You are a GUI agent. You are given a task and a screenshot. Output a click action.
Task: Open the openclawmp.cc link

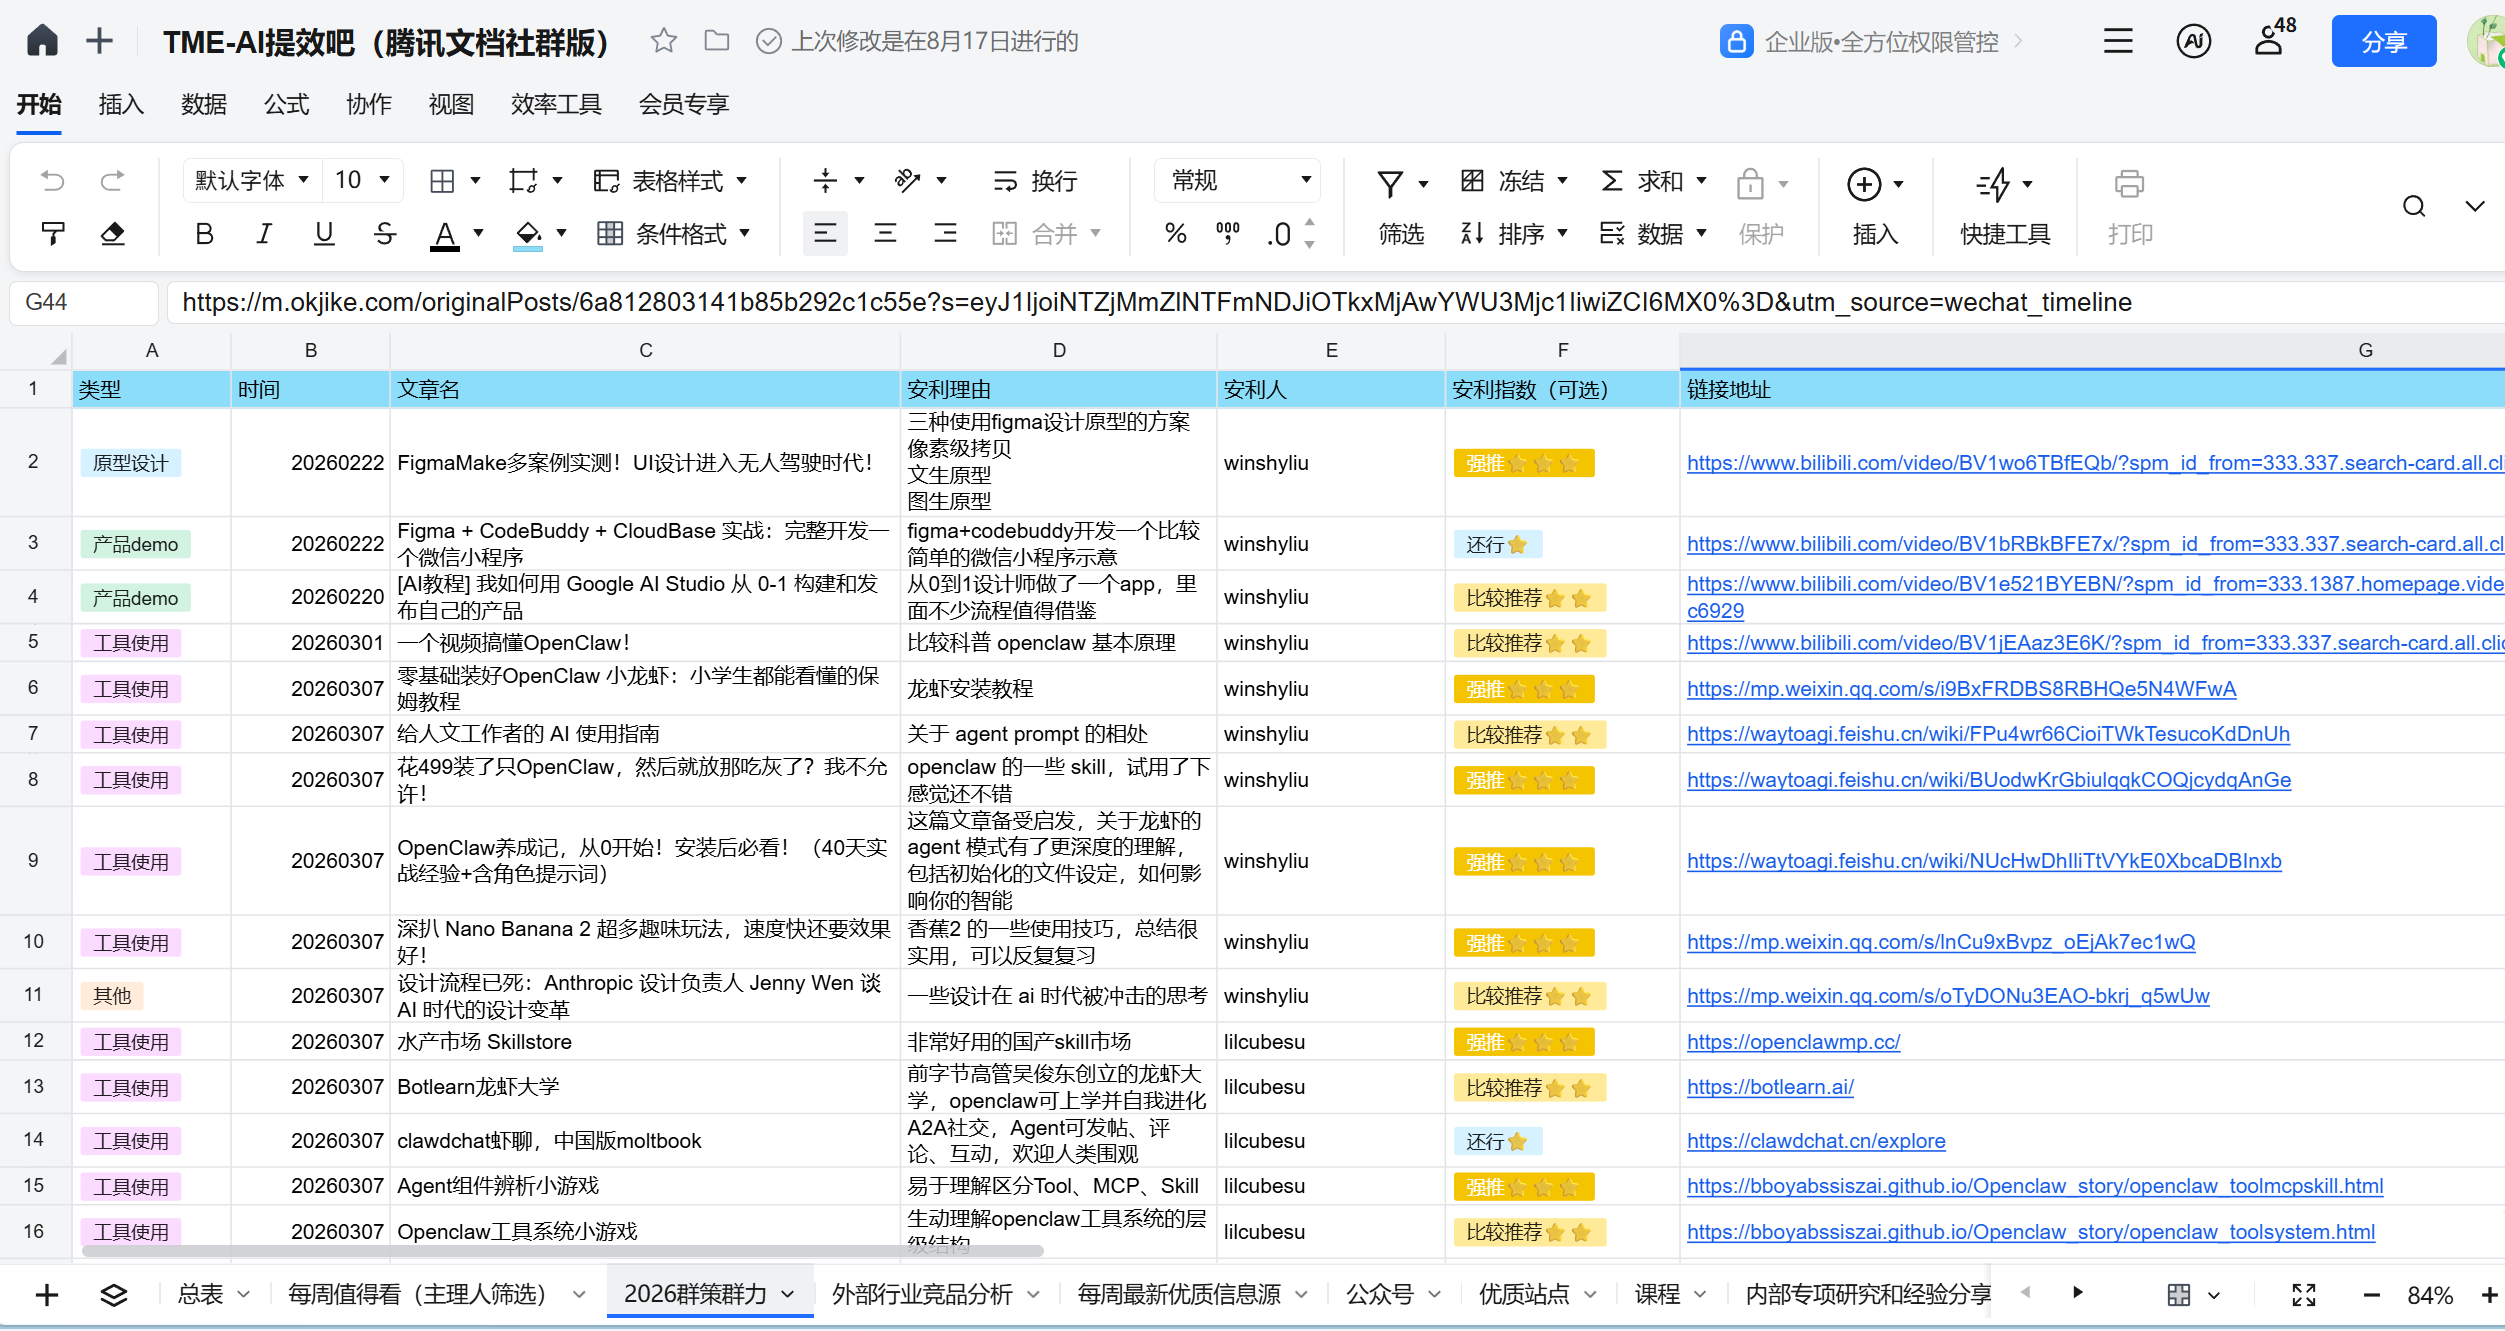(x=1793, y=1042)
